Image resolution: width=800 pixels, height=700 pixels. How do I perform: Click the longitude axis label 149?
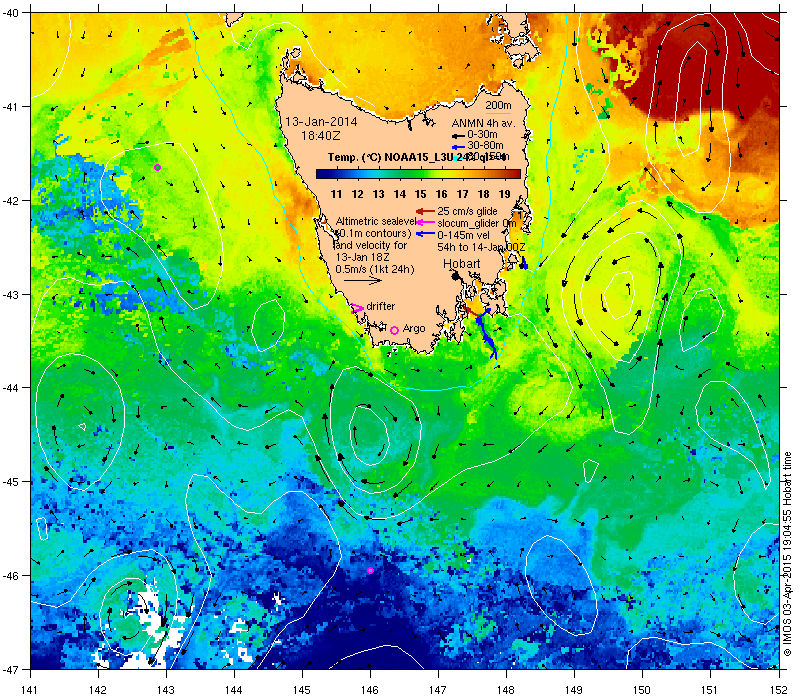[x=574, y=690]
